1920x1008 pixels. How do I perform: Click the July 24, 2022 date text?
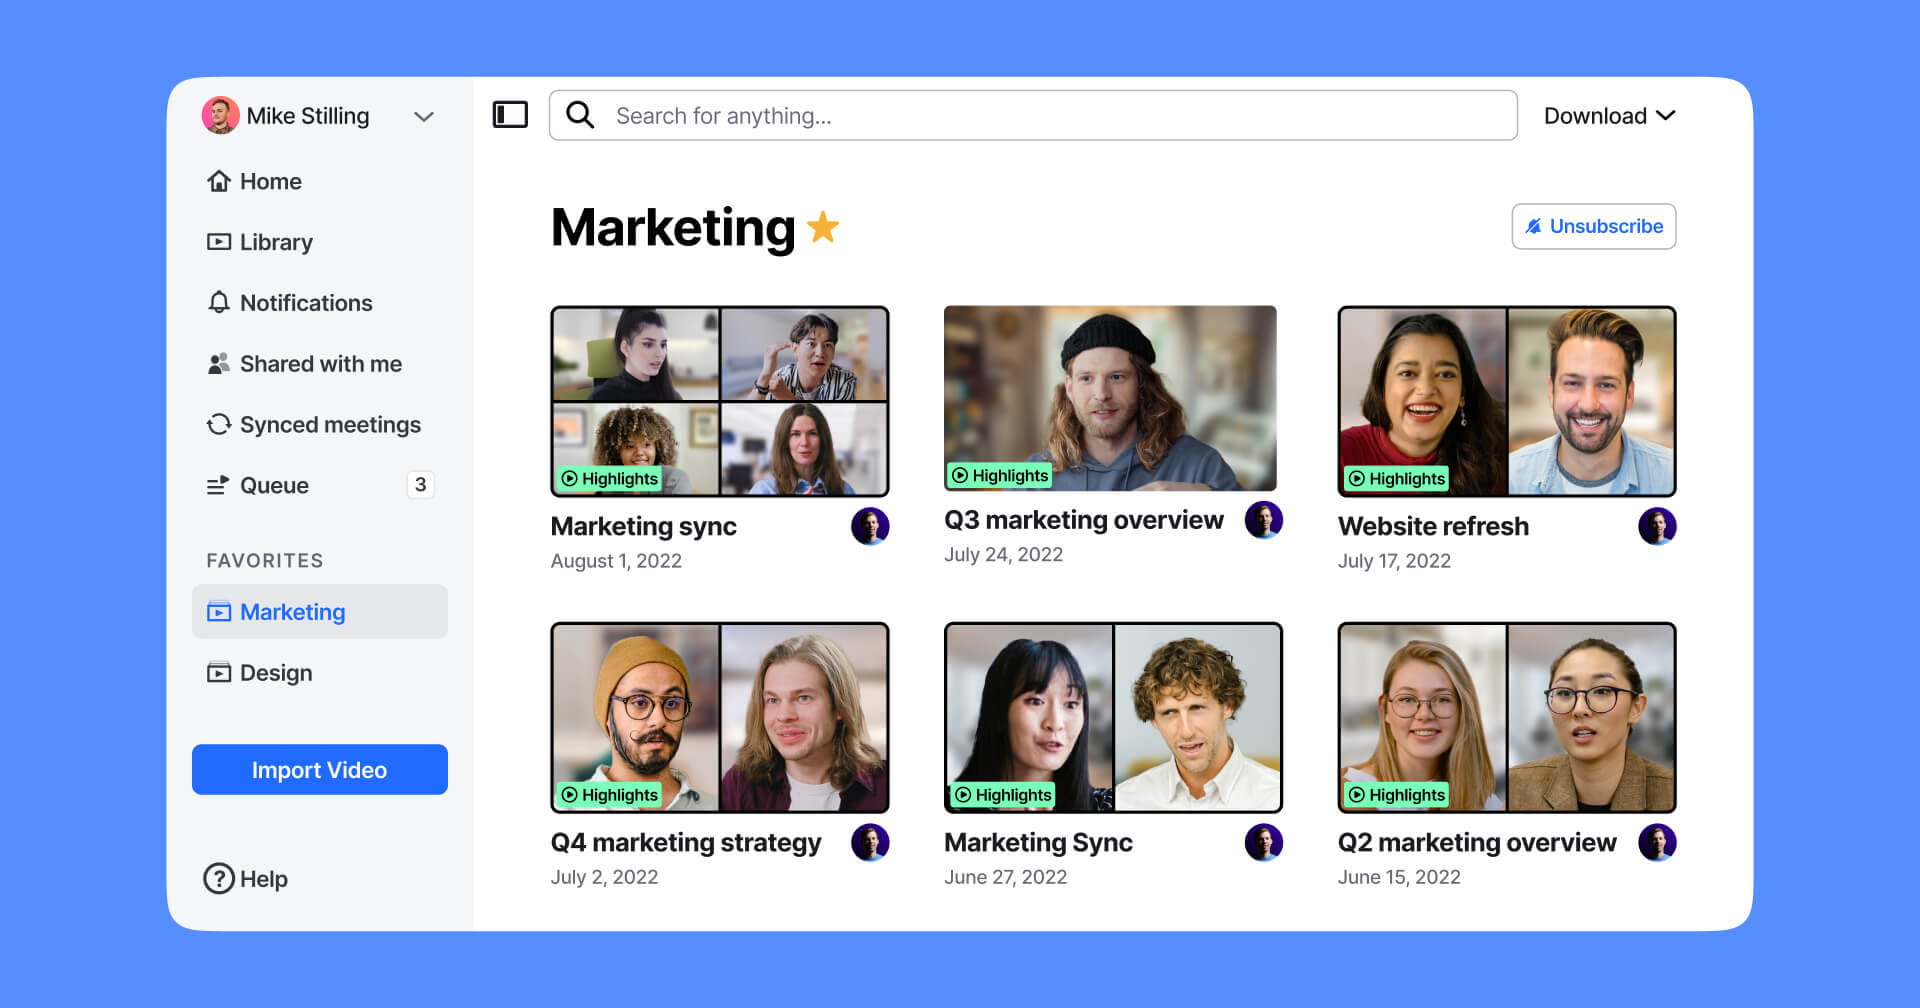1003,554
